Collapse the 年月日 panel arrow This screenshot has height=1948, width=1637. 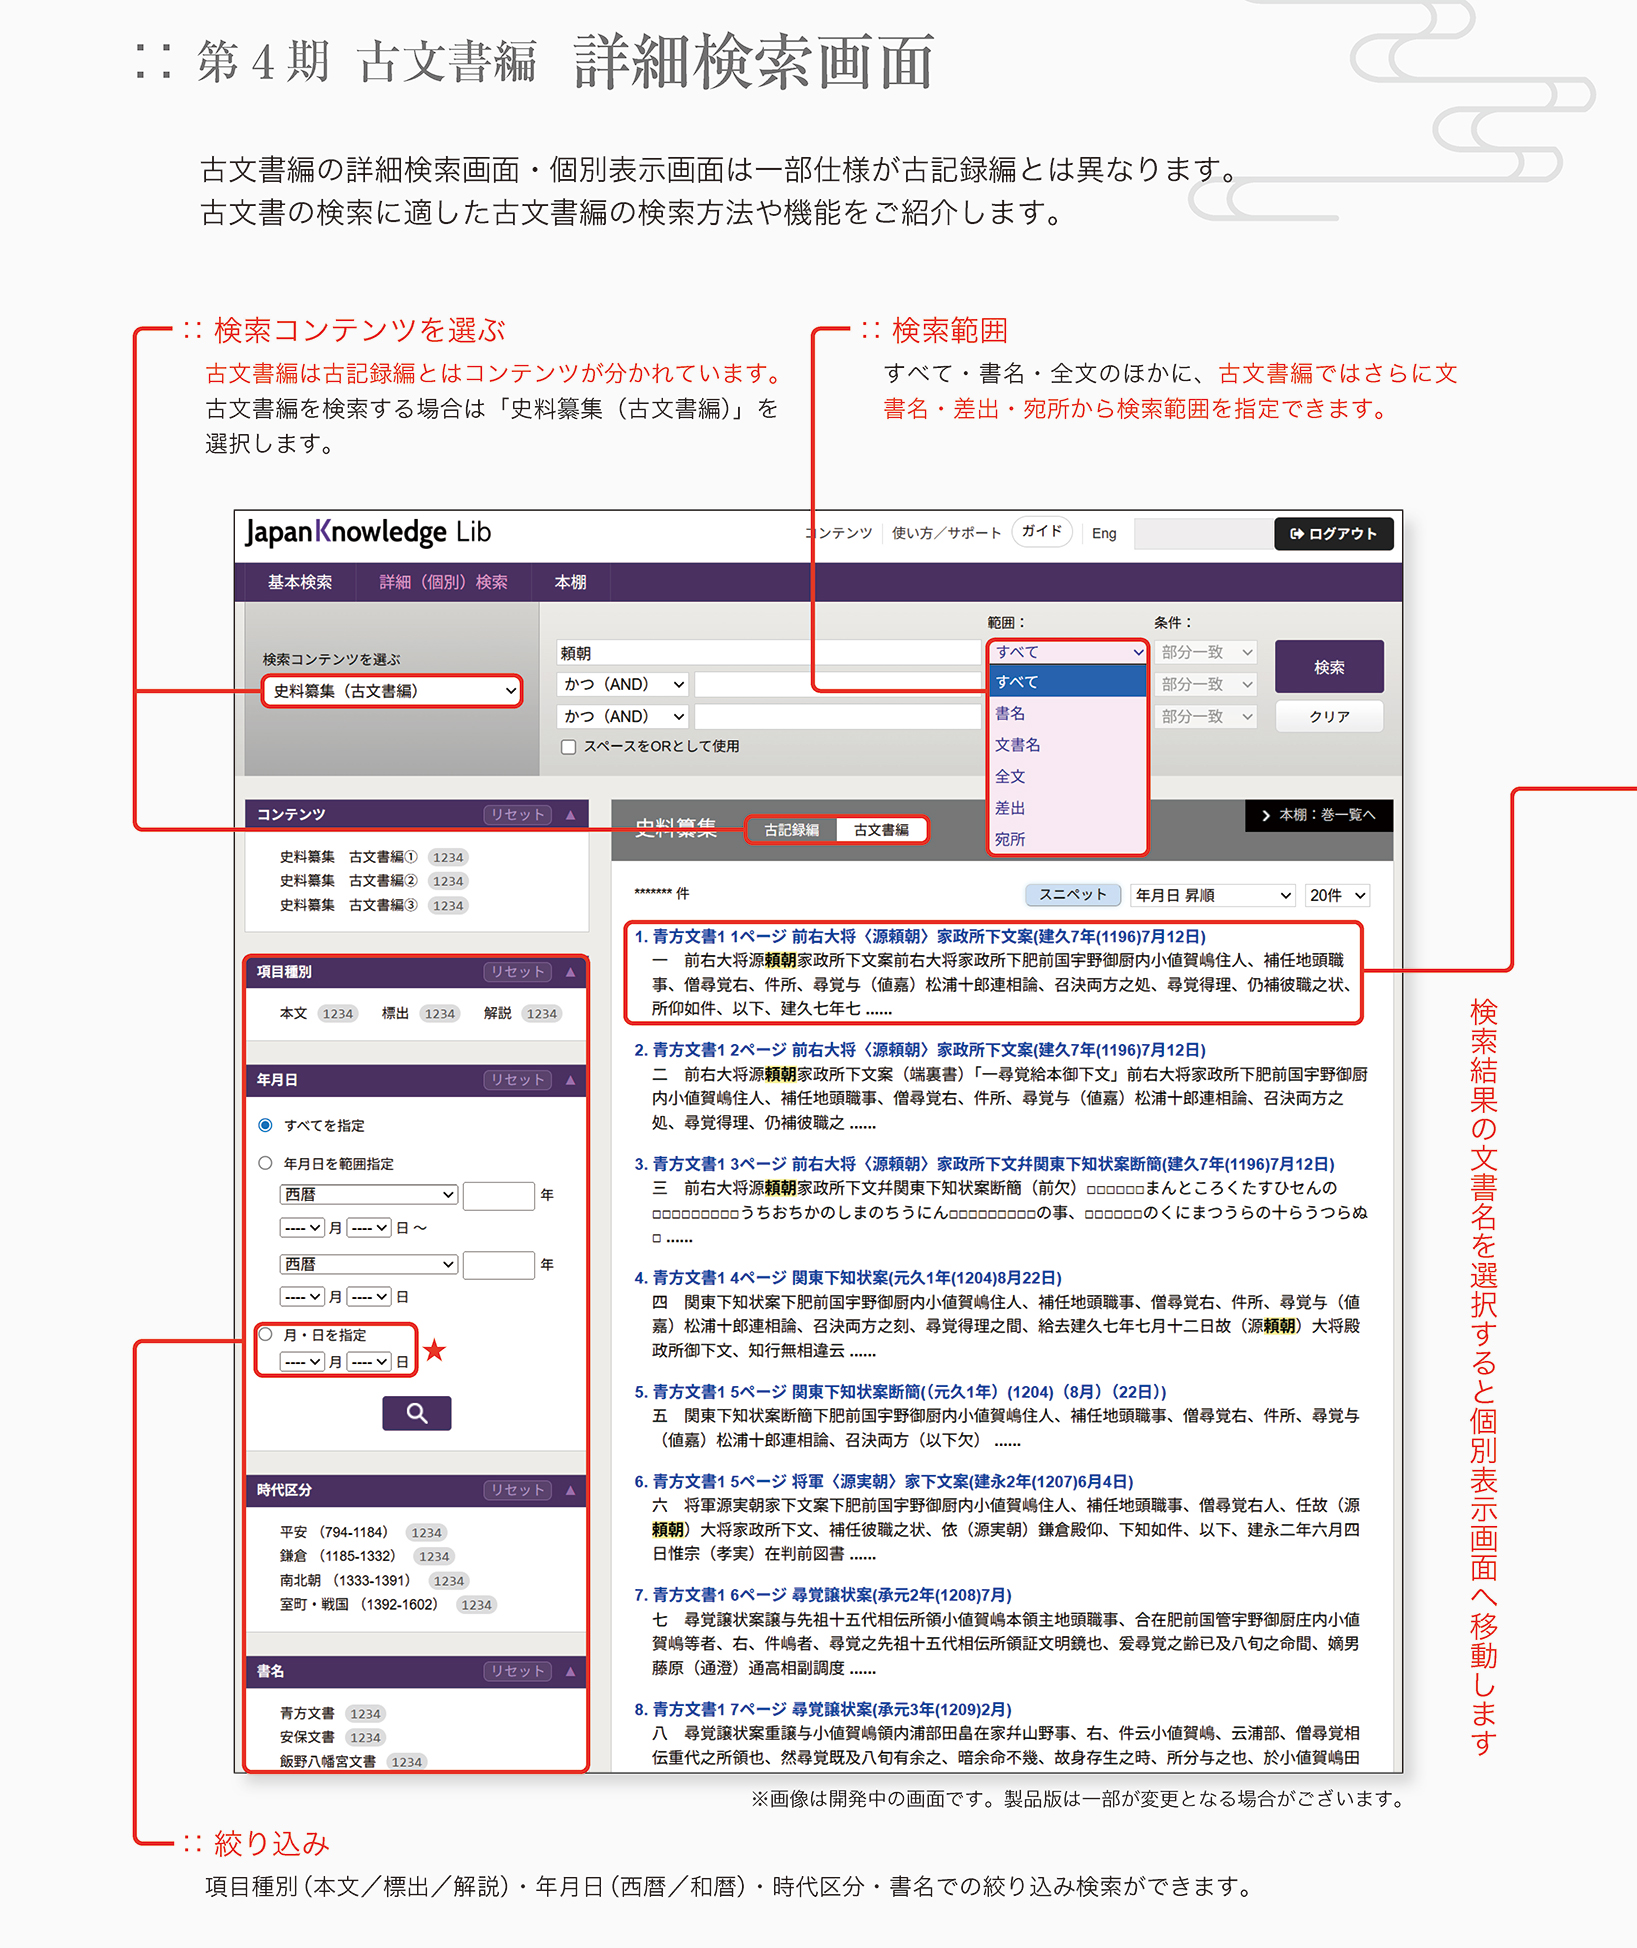[x=570, y=1080]
